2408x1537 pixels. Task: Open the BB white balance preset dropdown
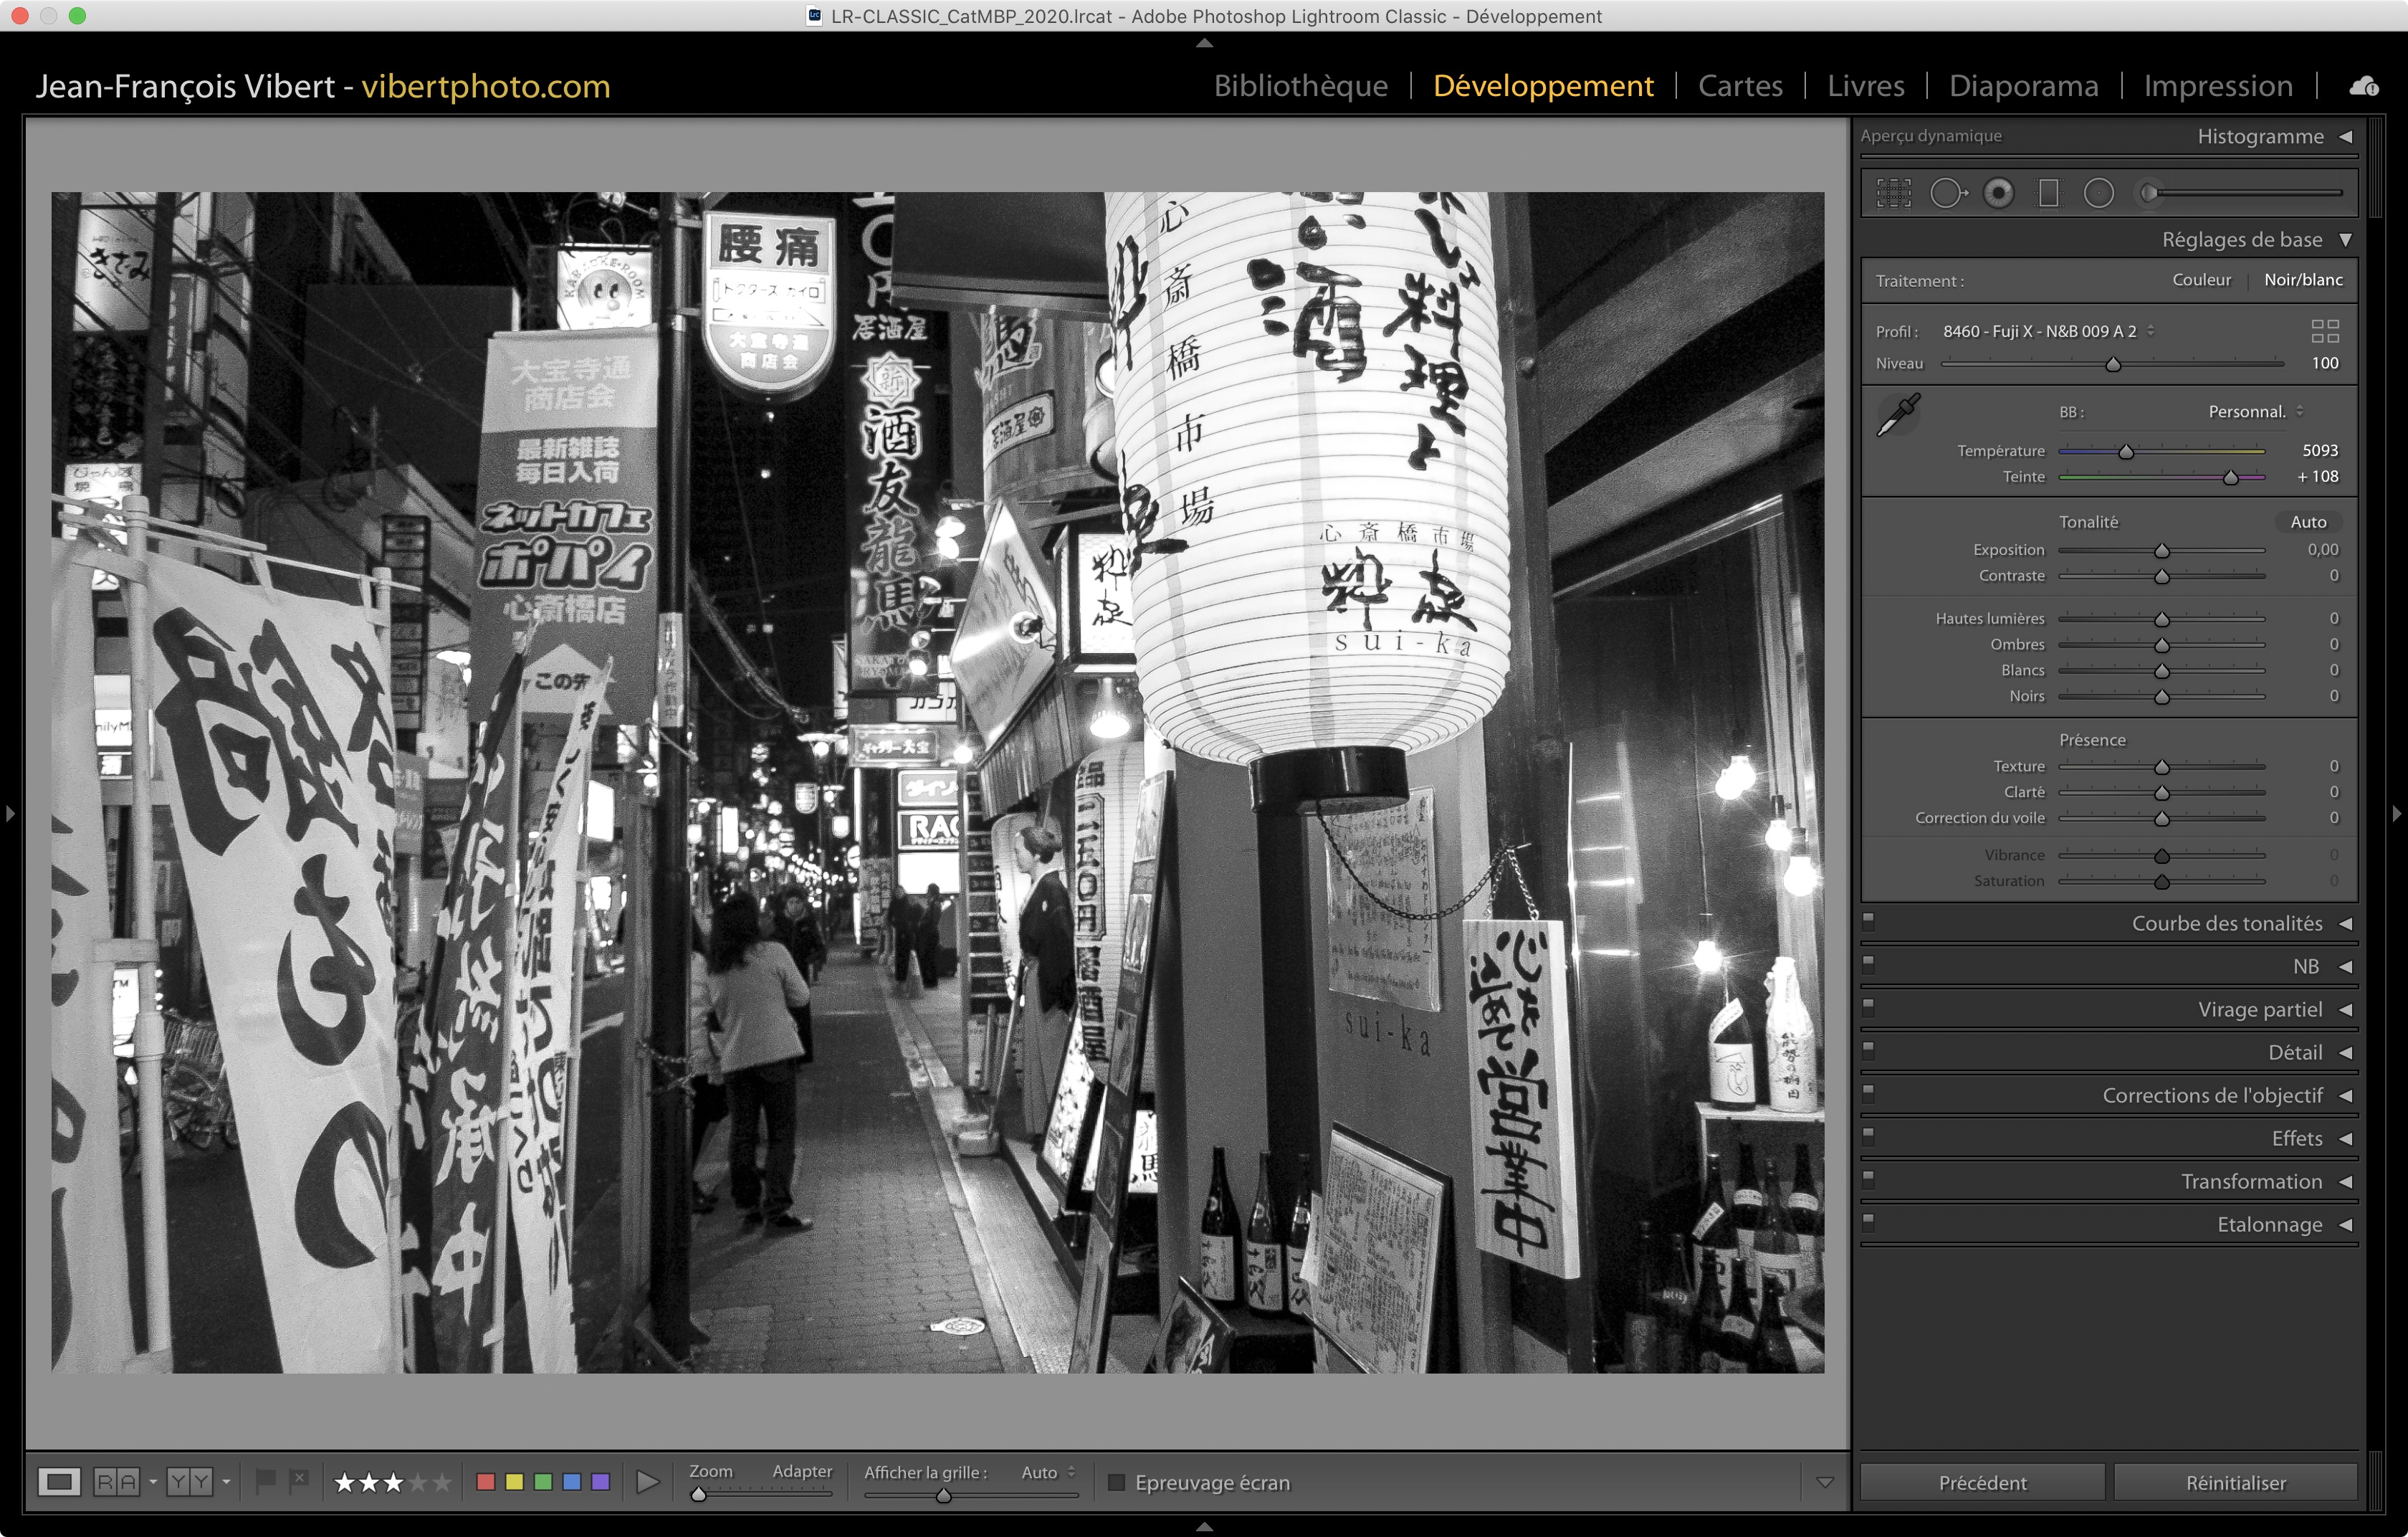pos(2255,412)
